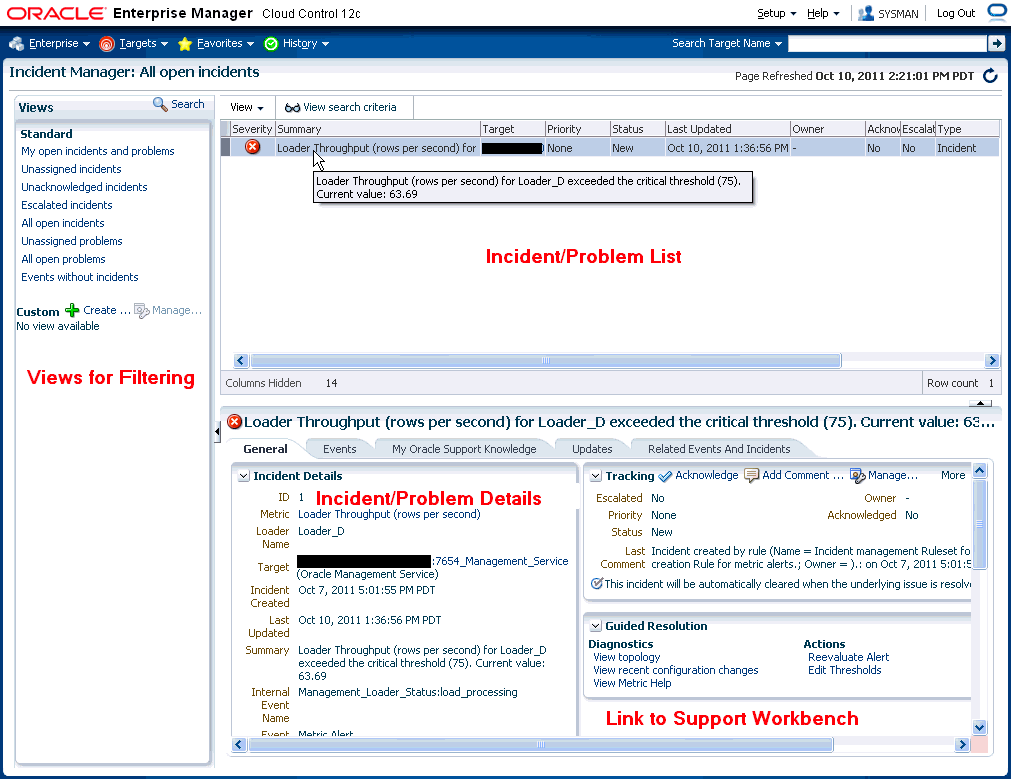Open Events without incidents view
The width and height of the screenshot is (1011, 779).
click(x=79, y=277)
